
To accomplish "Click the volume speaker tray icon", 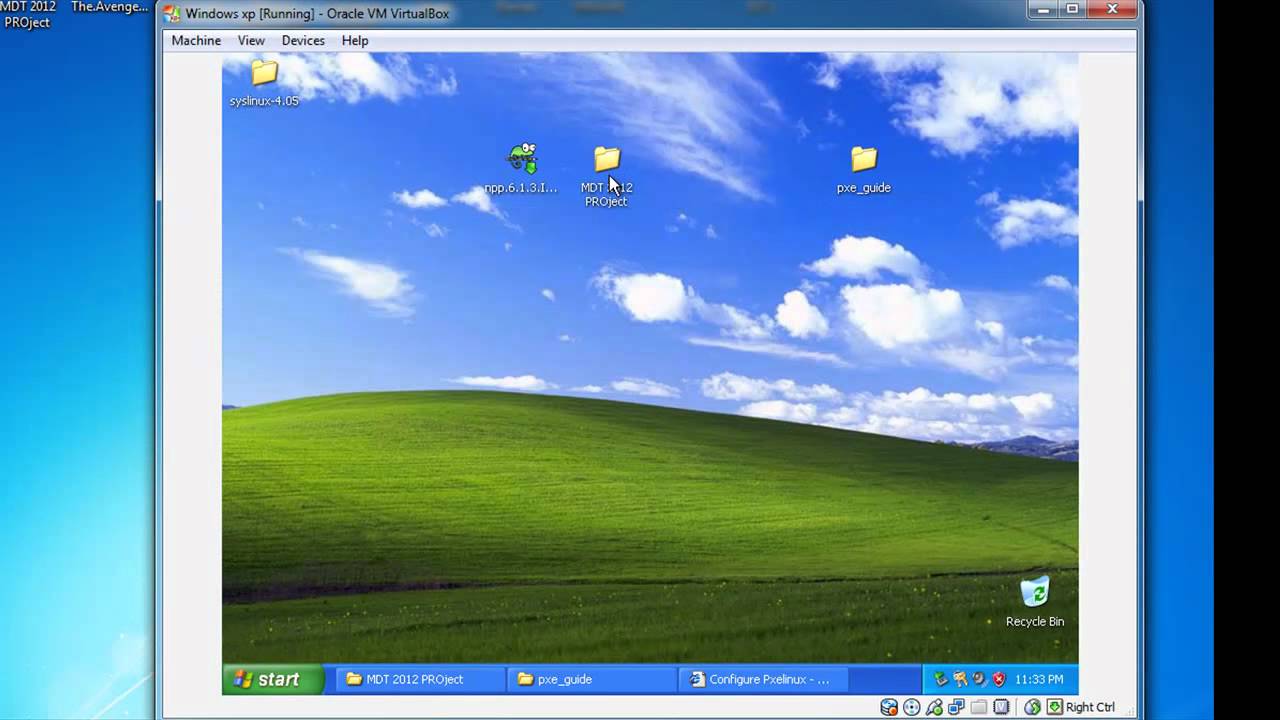I will click(980, 679).
